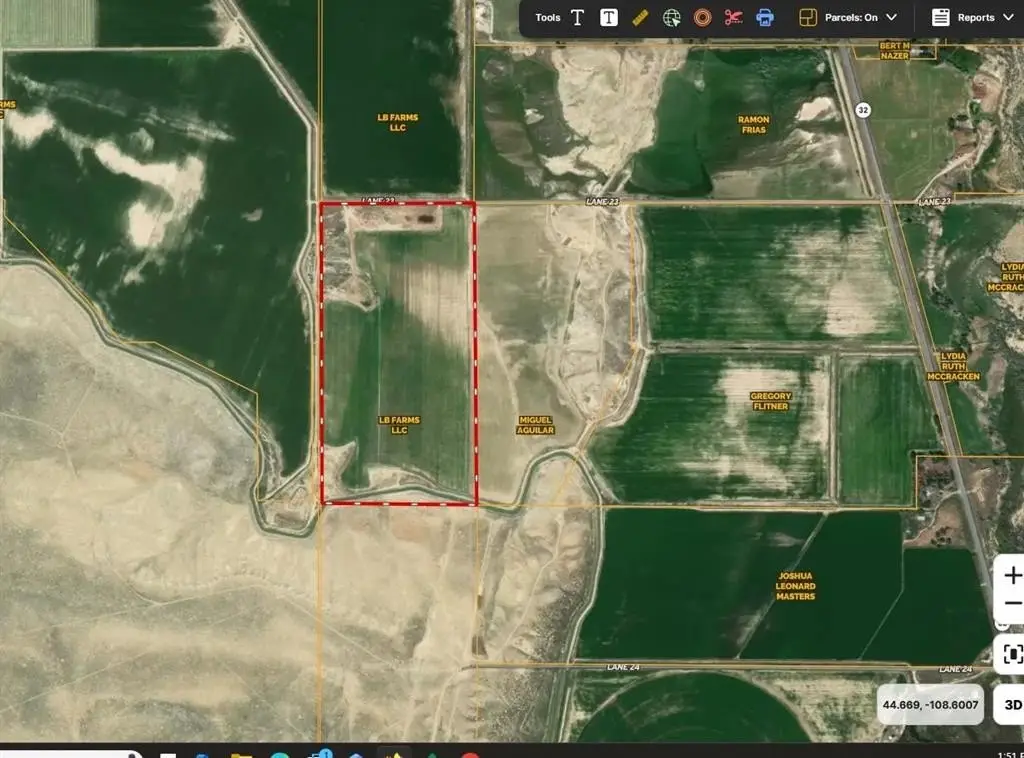Click the blue printer icon
This screenshot has width=1024, height=758.
tap(765, 18)
